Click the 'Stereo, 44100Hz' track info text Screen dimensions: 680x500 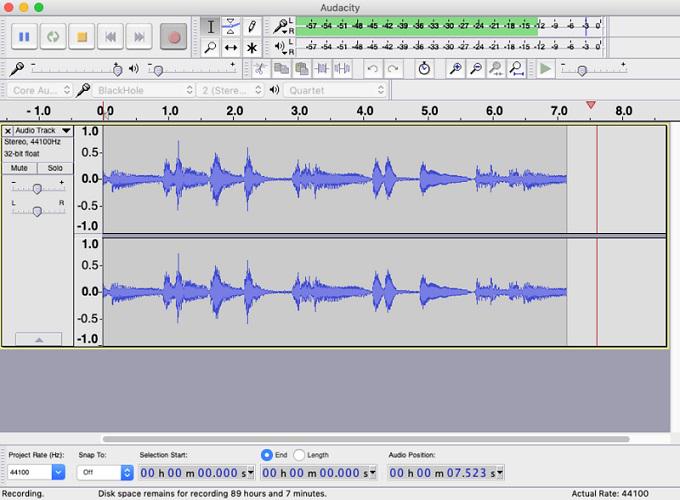click(32, 142)
